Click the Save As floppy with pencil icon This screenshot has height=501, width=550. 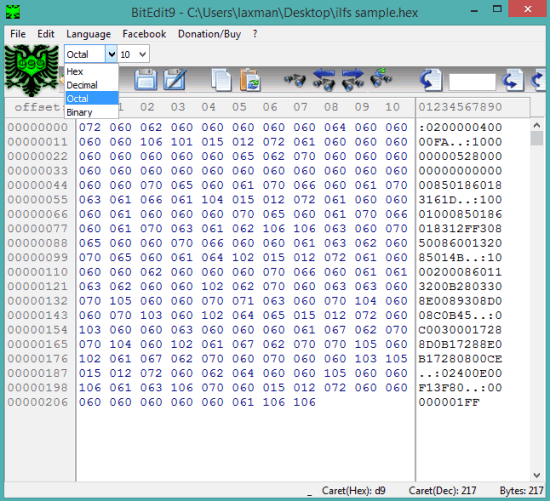(x=175, y=80)
